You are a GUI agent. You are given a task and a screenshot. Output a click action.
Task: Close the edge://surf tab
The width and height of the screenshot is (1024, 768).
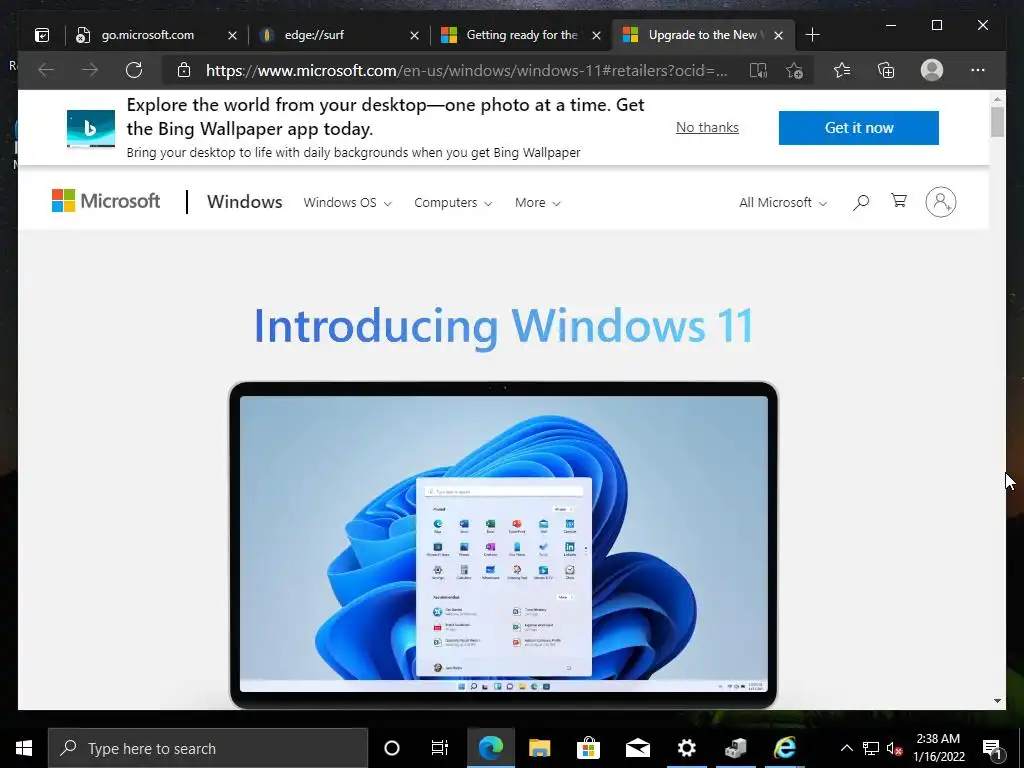pos(414,35)
